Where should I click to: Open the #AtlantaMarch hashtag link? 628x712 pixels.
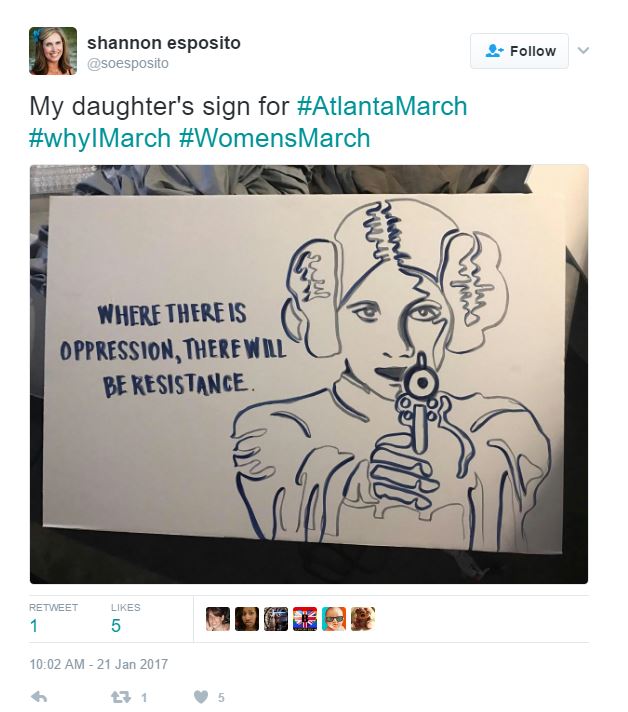382,106
